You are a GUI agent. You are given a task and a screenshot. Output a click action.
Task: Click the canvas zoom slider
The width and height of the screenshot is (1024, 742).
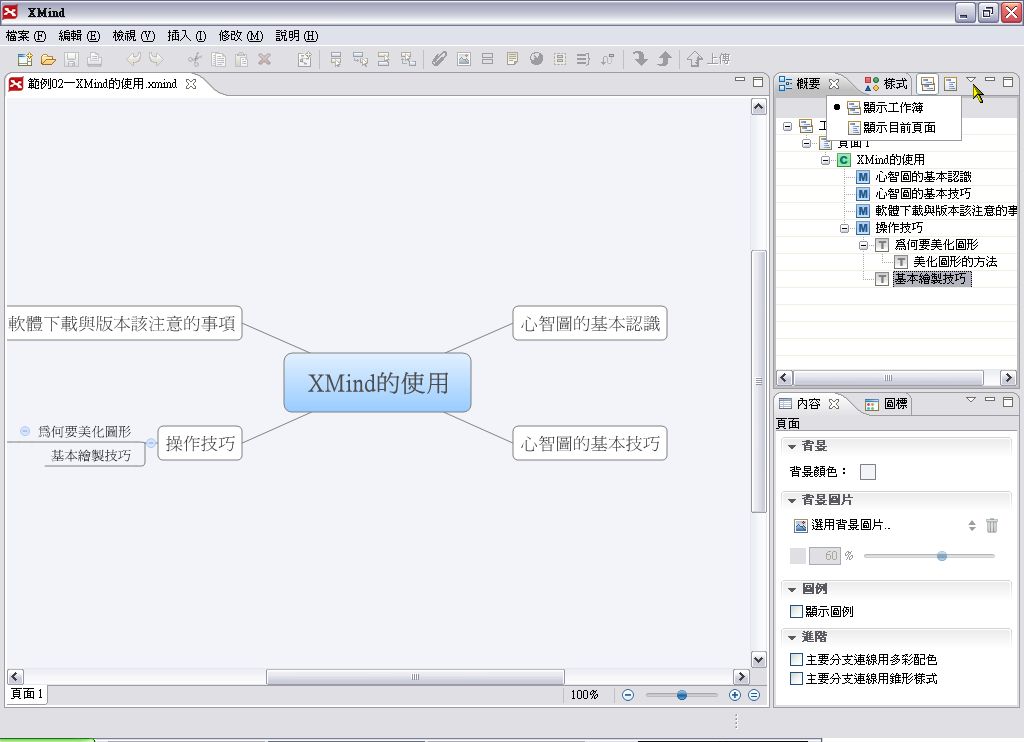(681, 695)
